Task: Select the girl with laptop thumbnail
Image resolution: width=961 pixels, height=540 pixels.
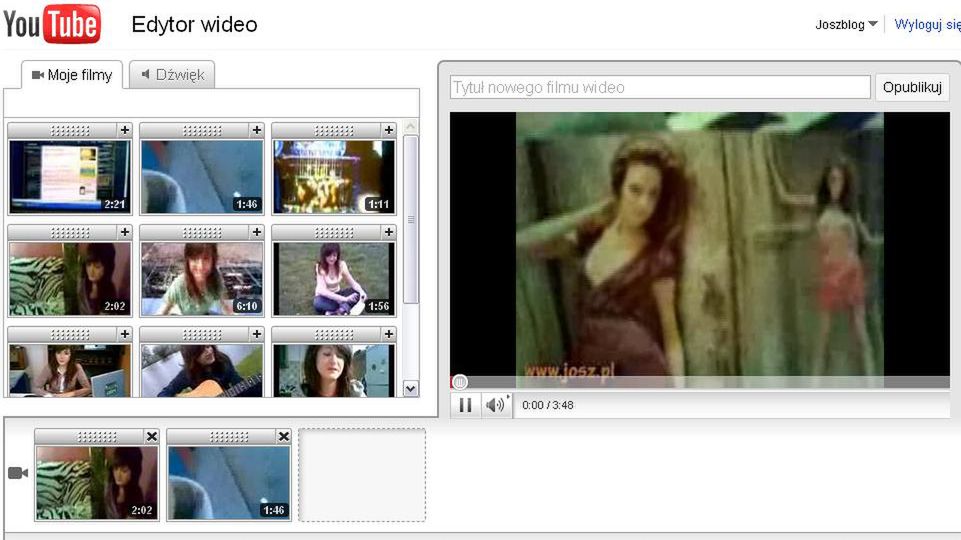Action: tap(70, 370)
